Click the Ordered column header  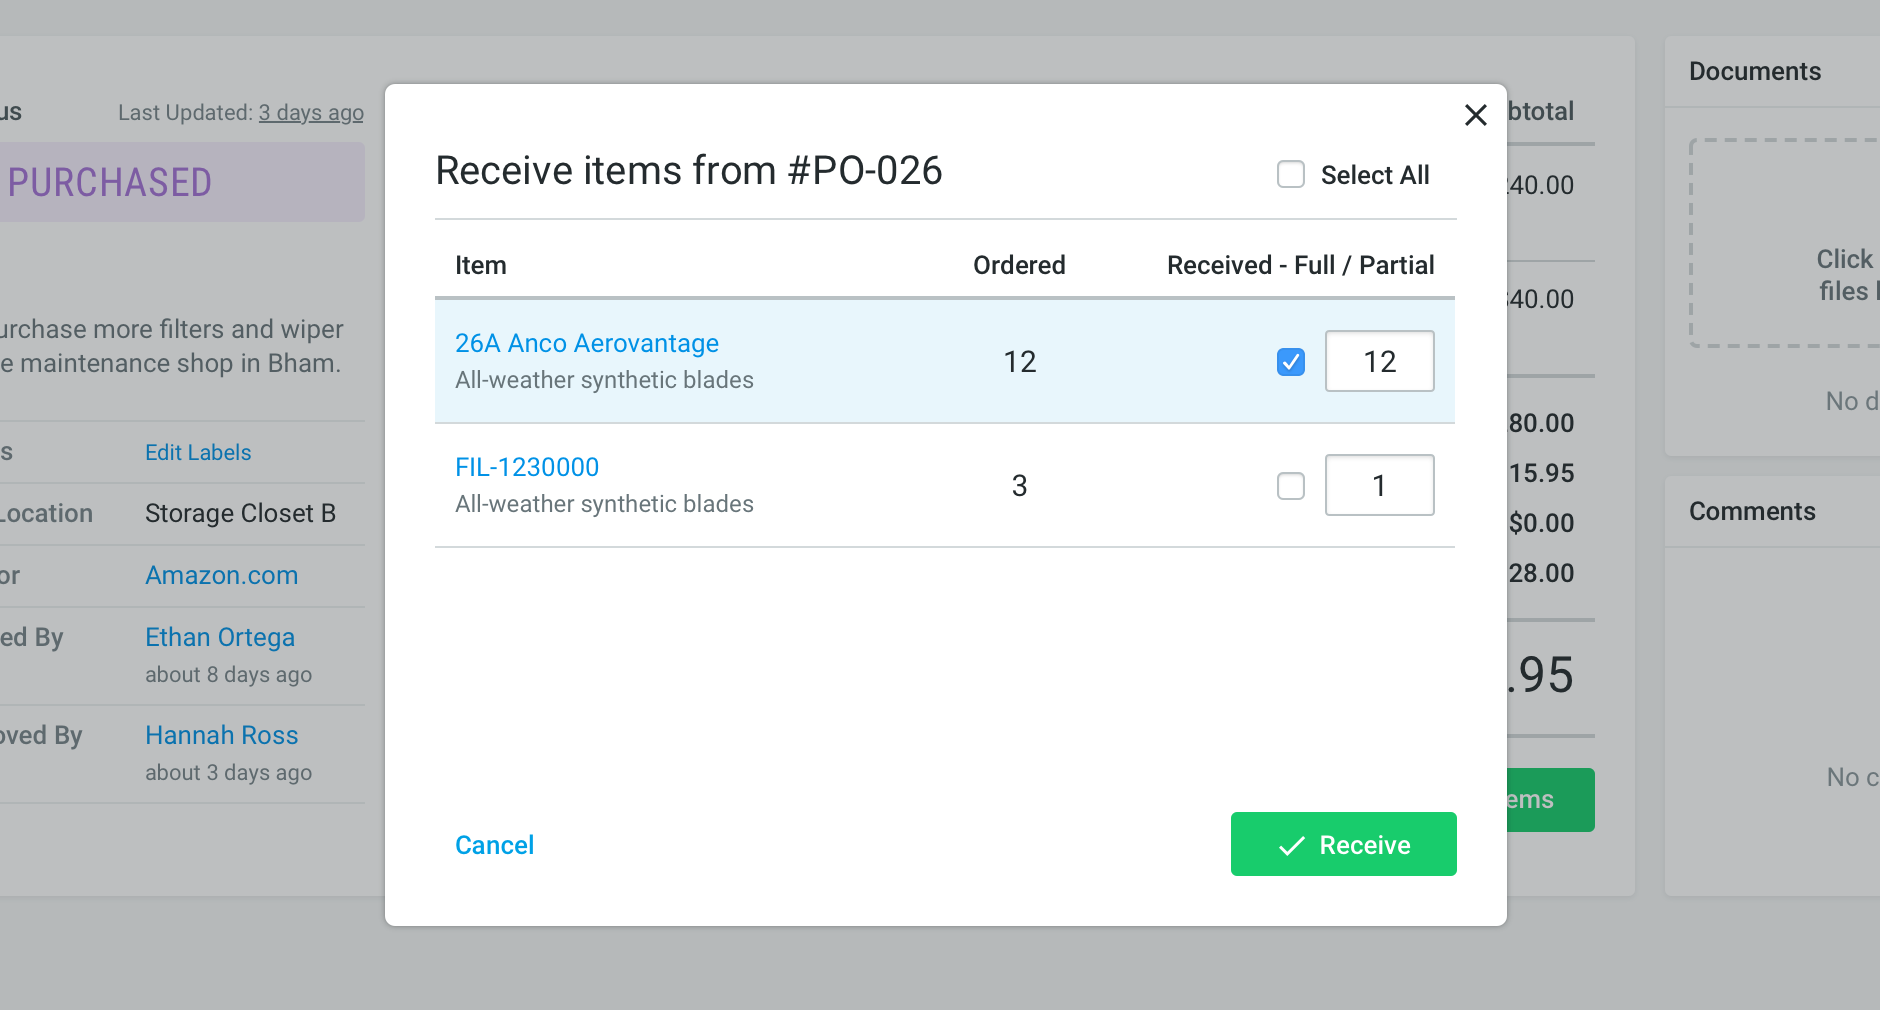pos(1019,265)
